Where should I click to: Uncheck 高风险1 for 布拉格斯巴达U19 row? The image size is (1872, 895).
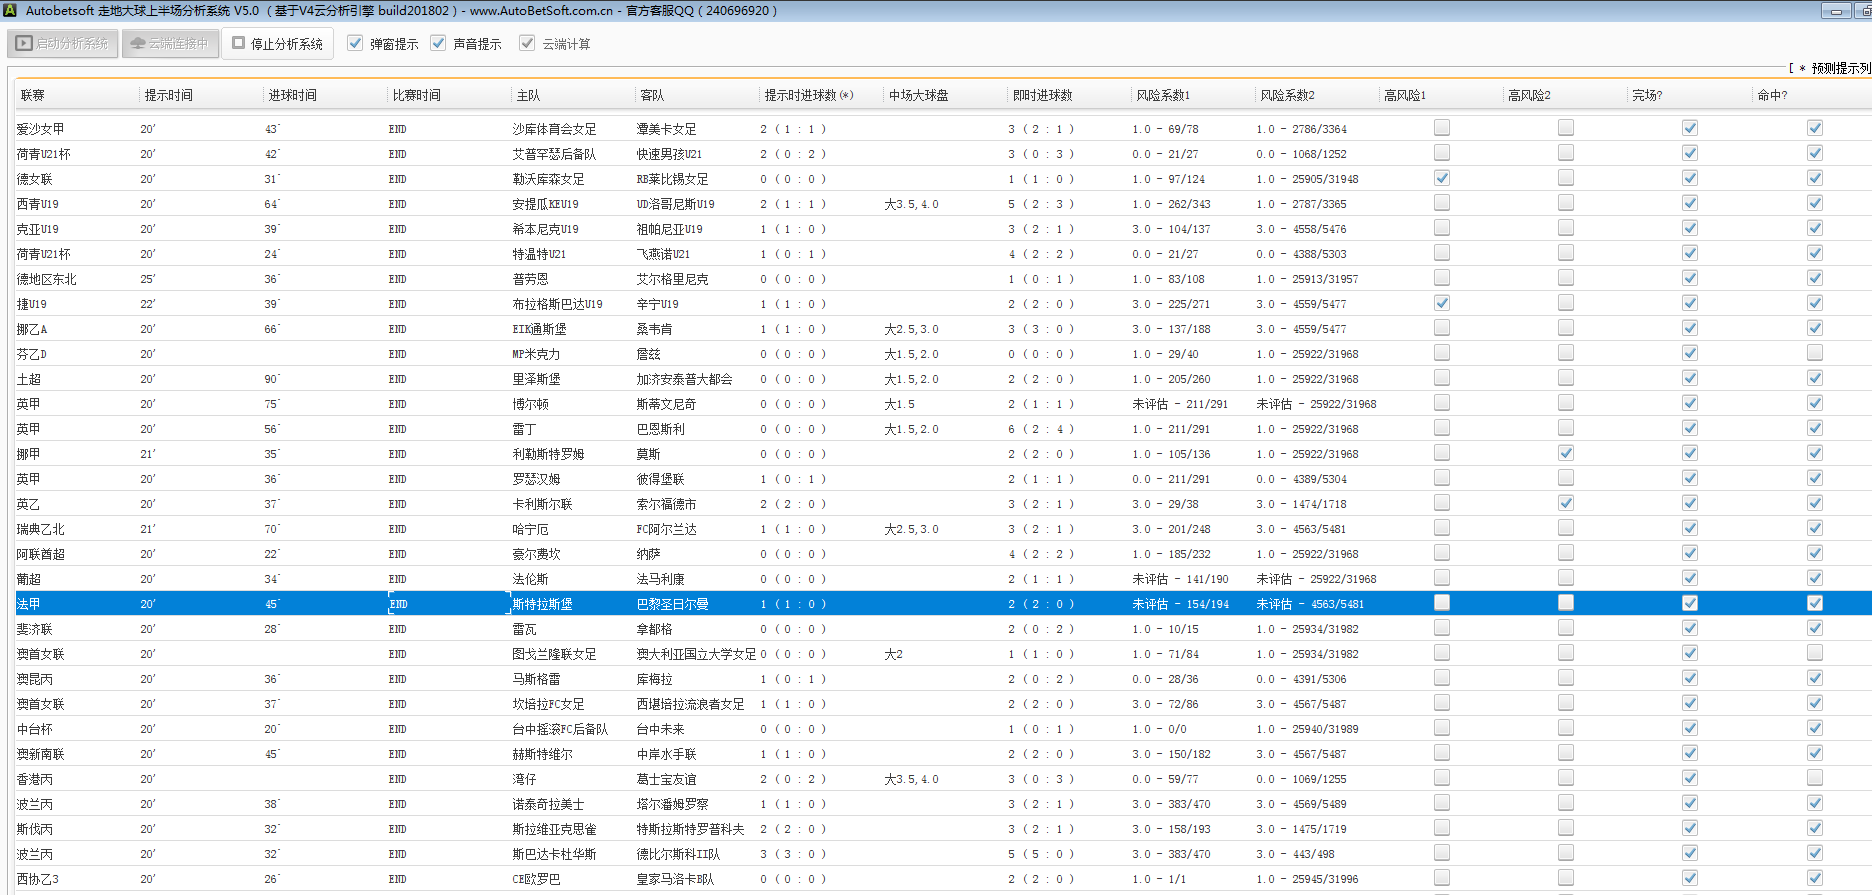click(x=1441, y=303)
